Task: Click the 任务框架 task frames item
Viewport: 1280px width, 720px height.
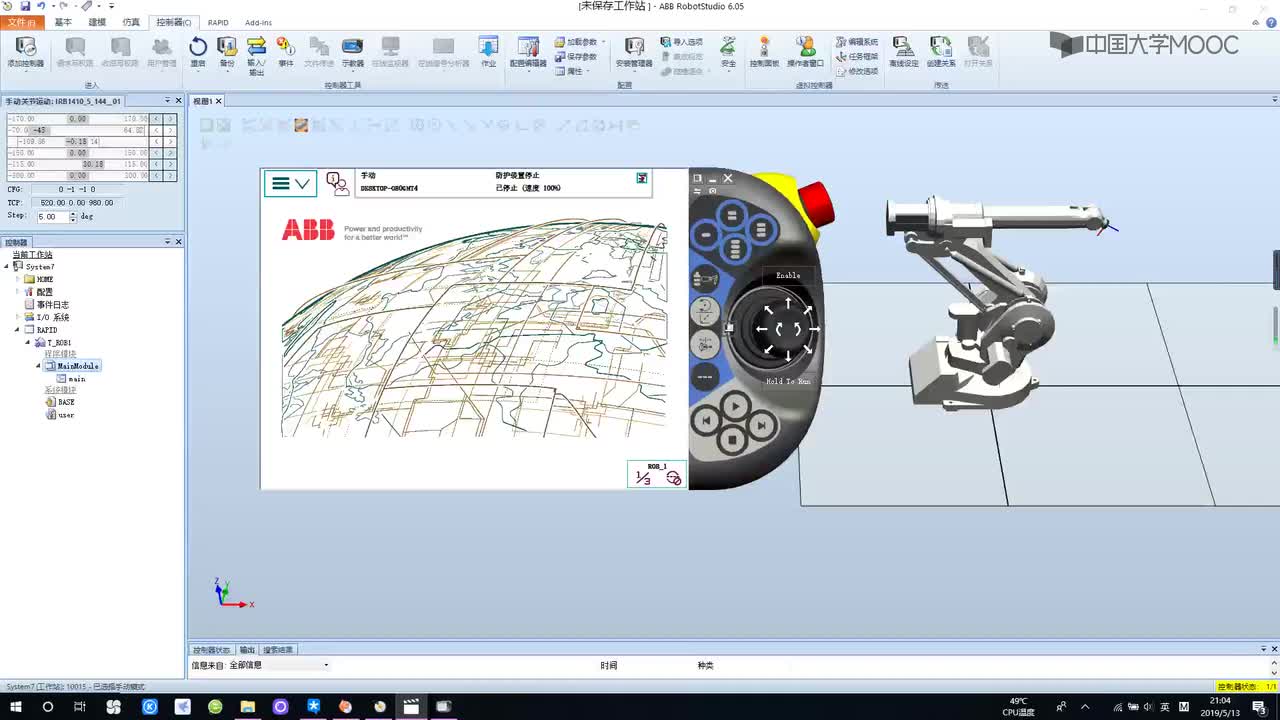Action: click(x=856, y=56)
